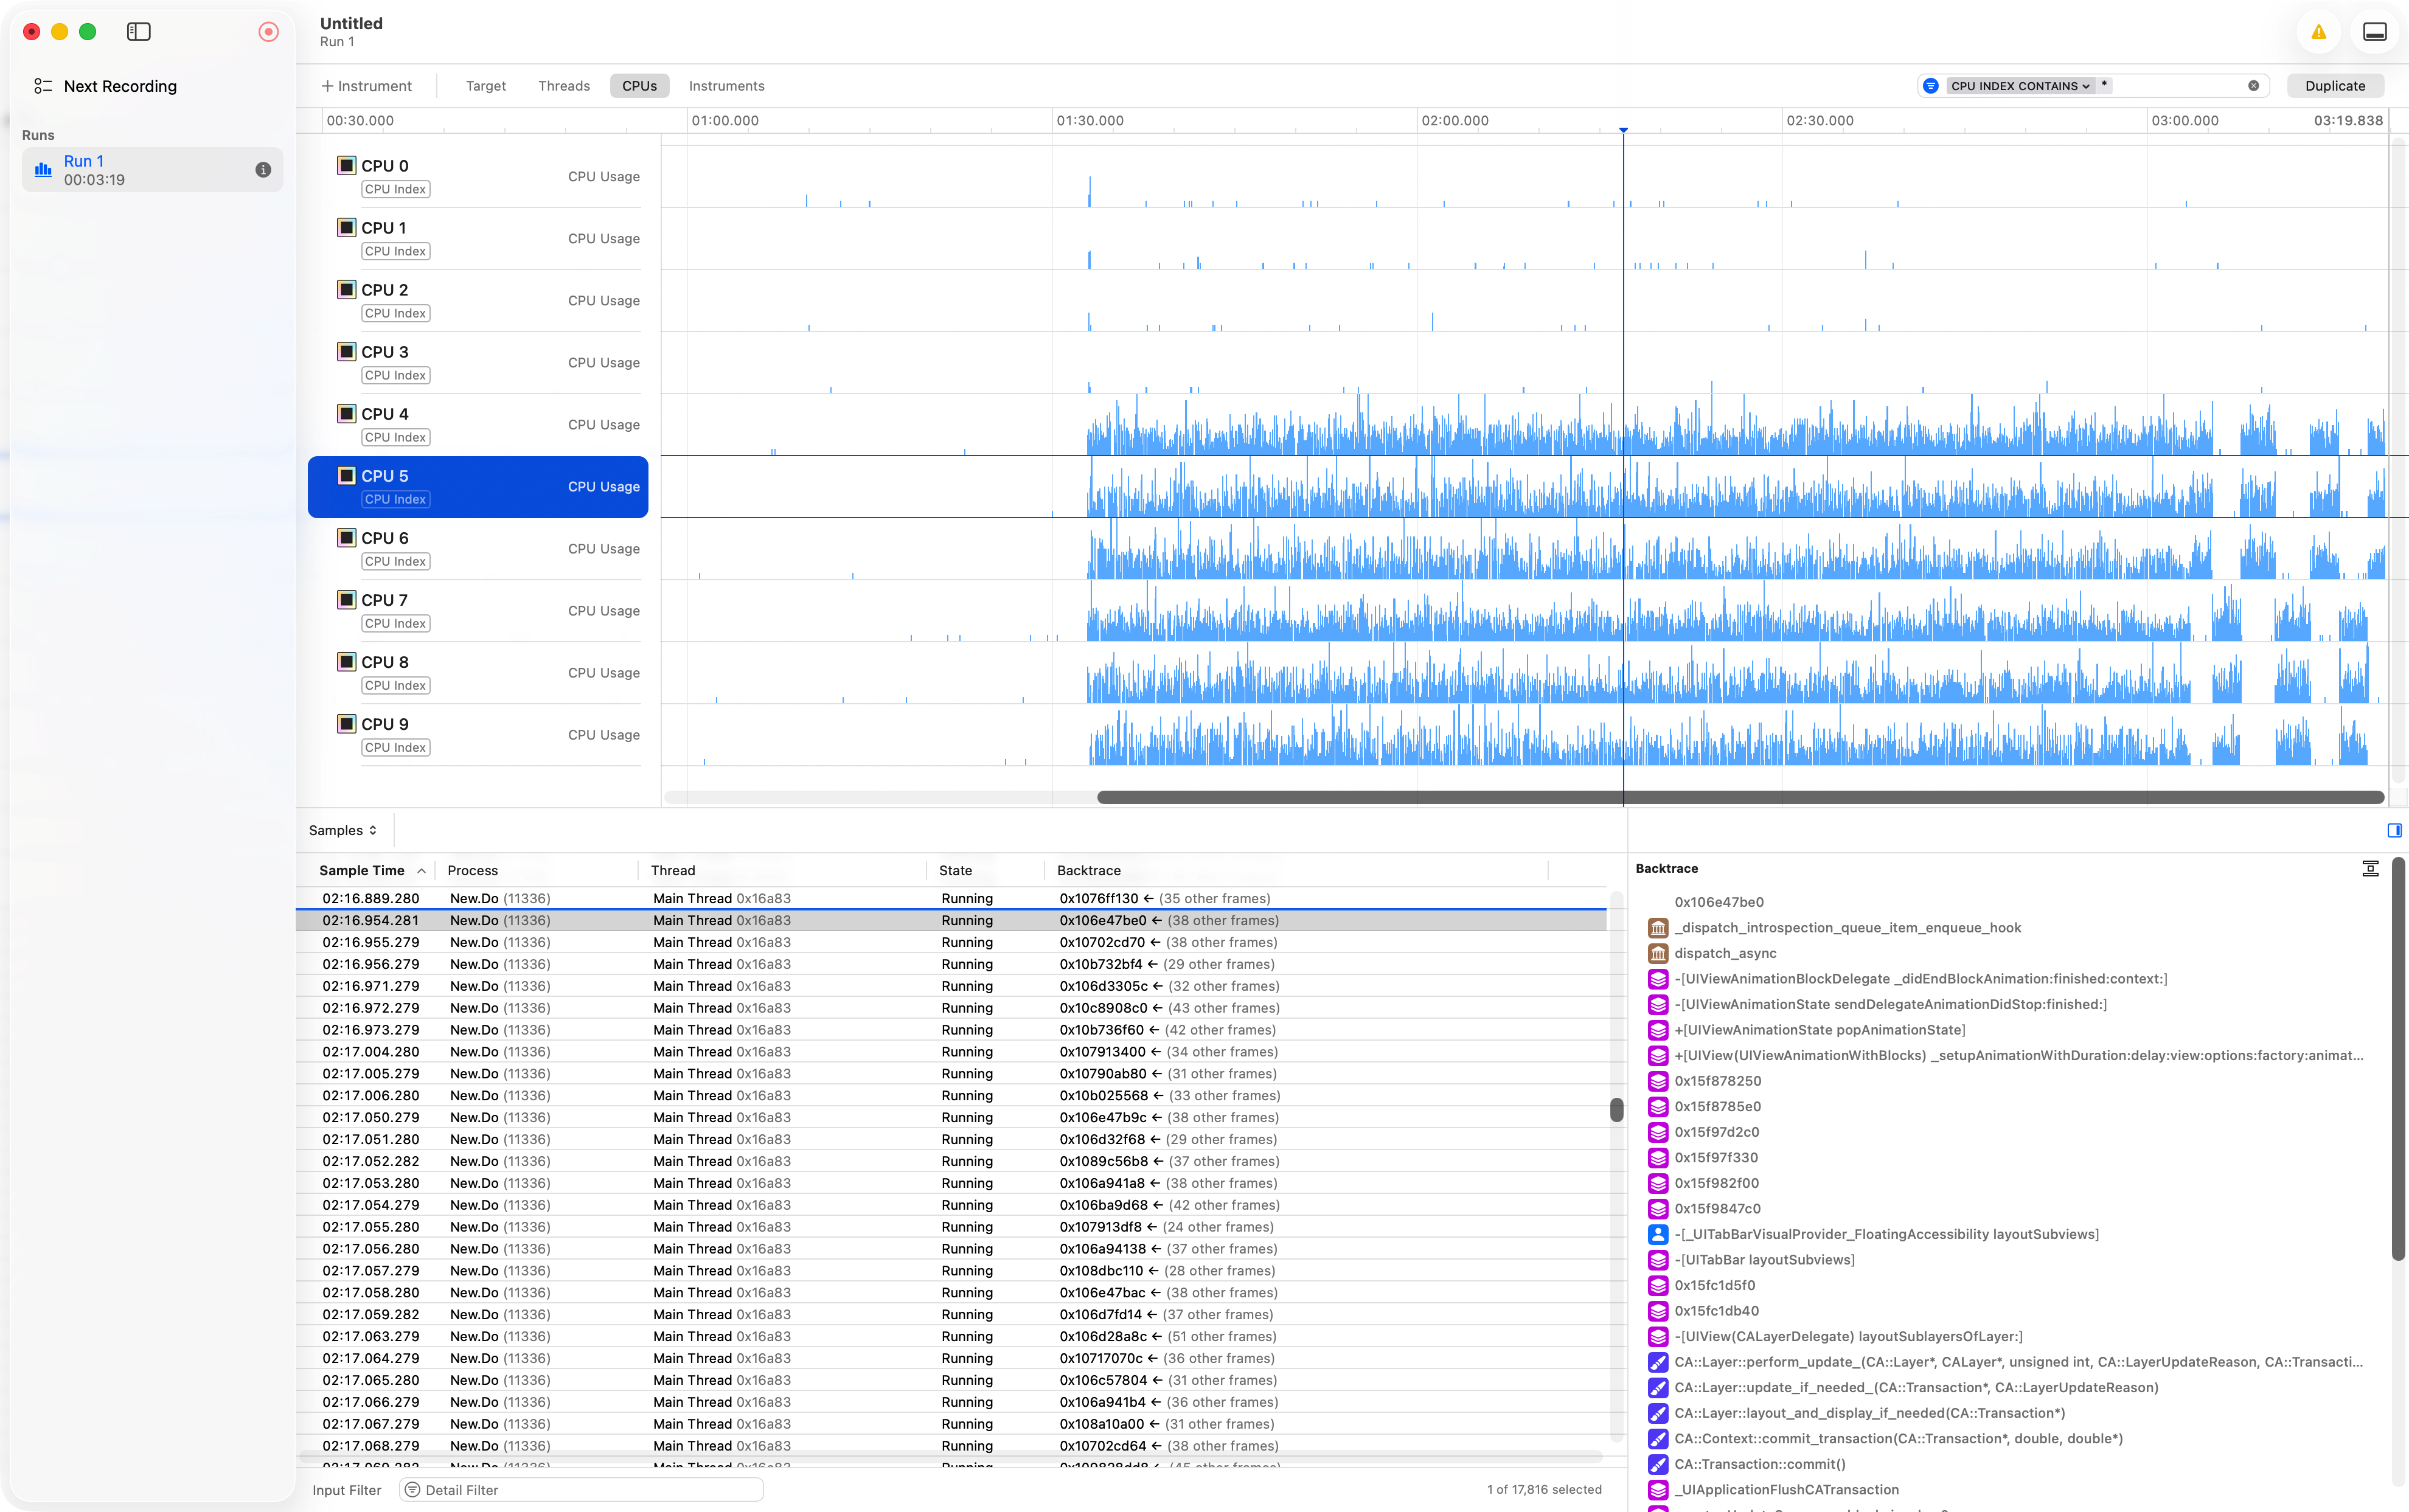Toggle the bottom detail pane icon
The height and width of the screenshot is (1512, 2409).
pyautogui.click(x=2375, y=32)
